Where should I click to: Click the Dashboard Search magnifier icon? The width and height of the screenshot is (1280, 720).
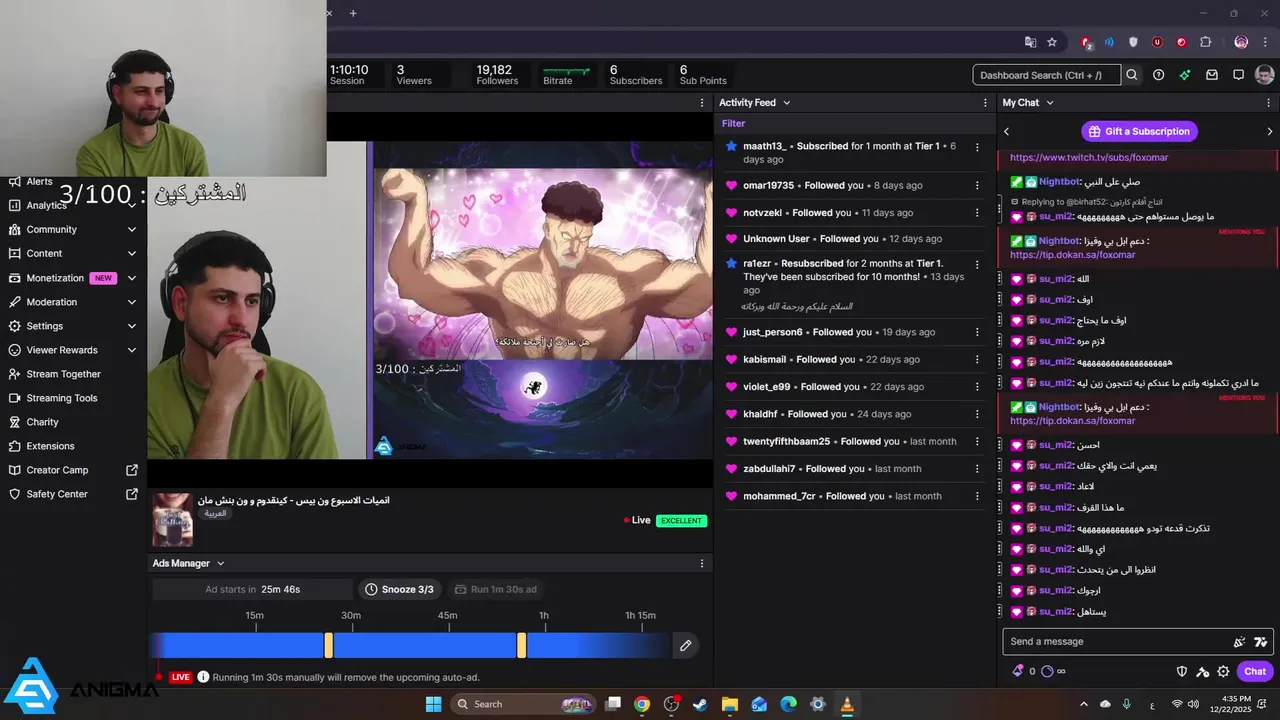coord(1132,75)
